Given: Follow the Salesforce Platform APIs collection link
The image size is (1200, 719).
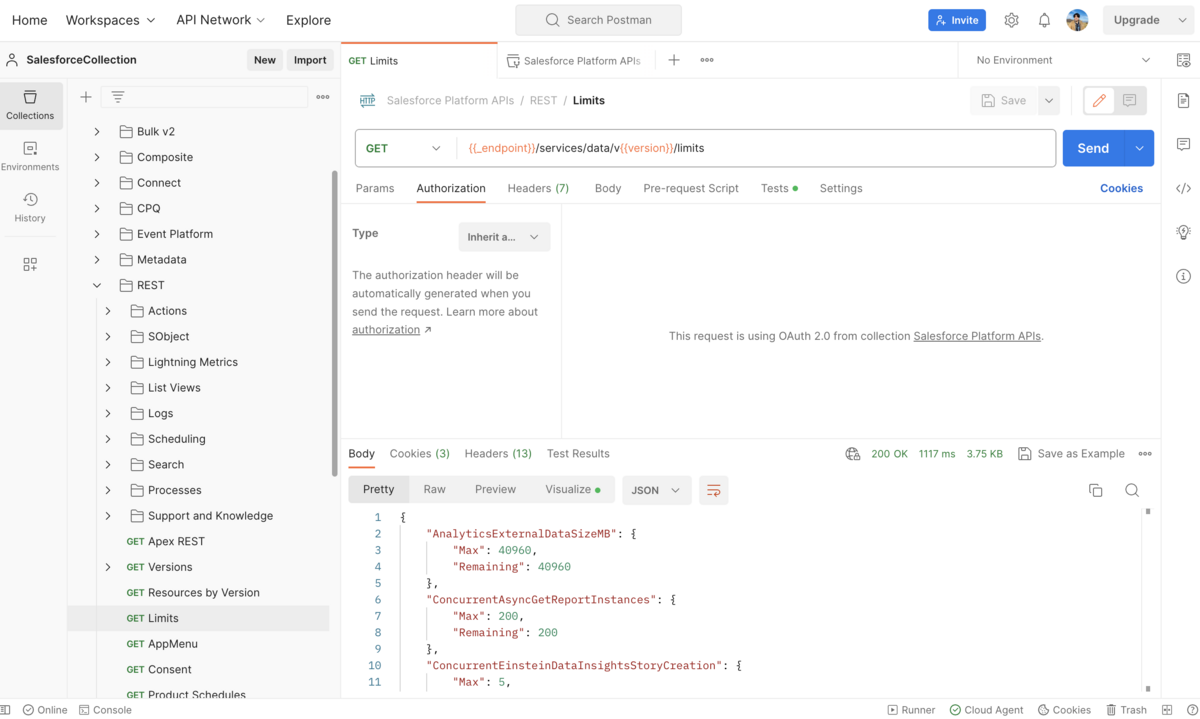Looking at the screenshot, I should point(977,337).
